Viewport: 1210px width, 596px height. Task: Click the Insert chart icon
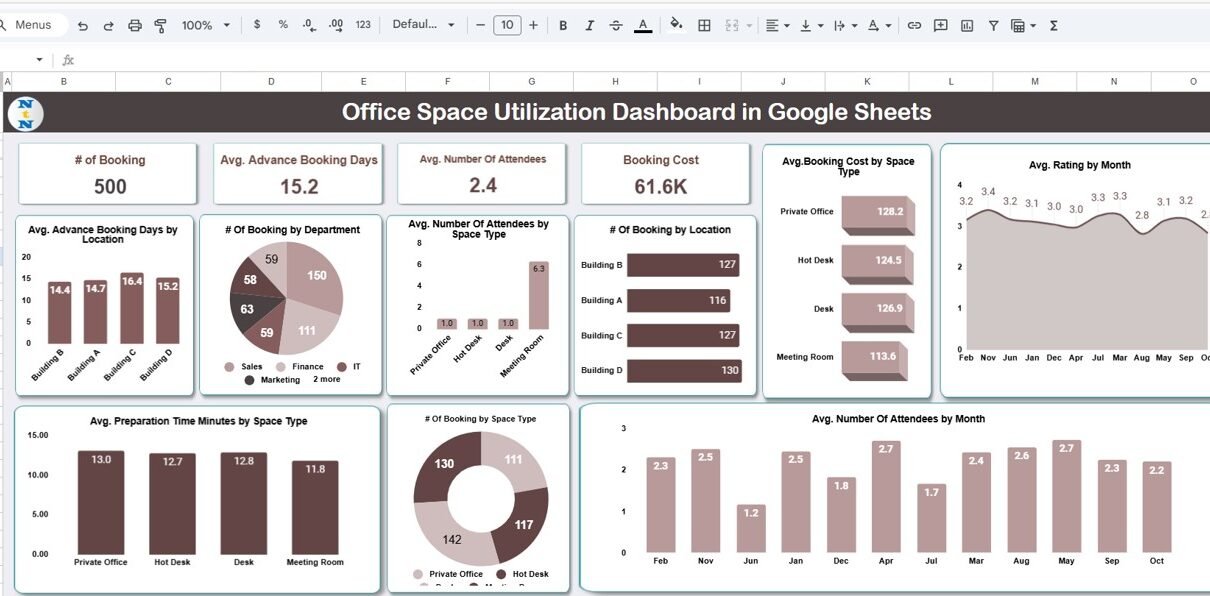tap(967, 25)
